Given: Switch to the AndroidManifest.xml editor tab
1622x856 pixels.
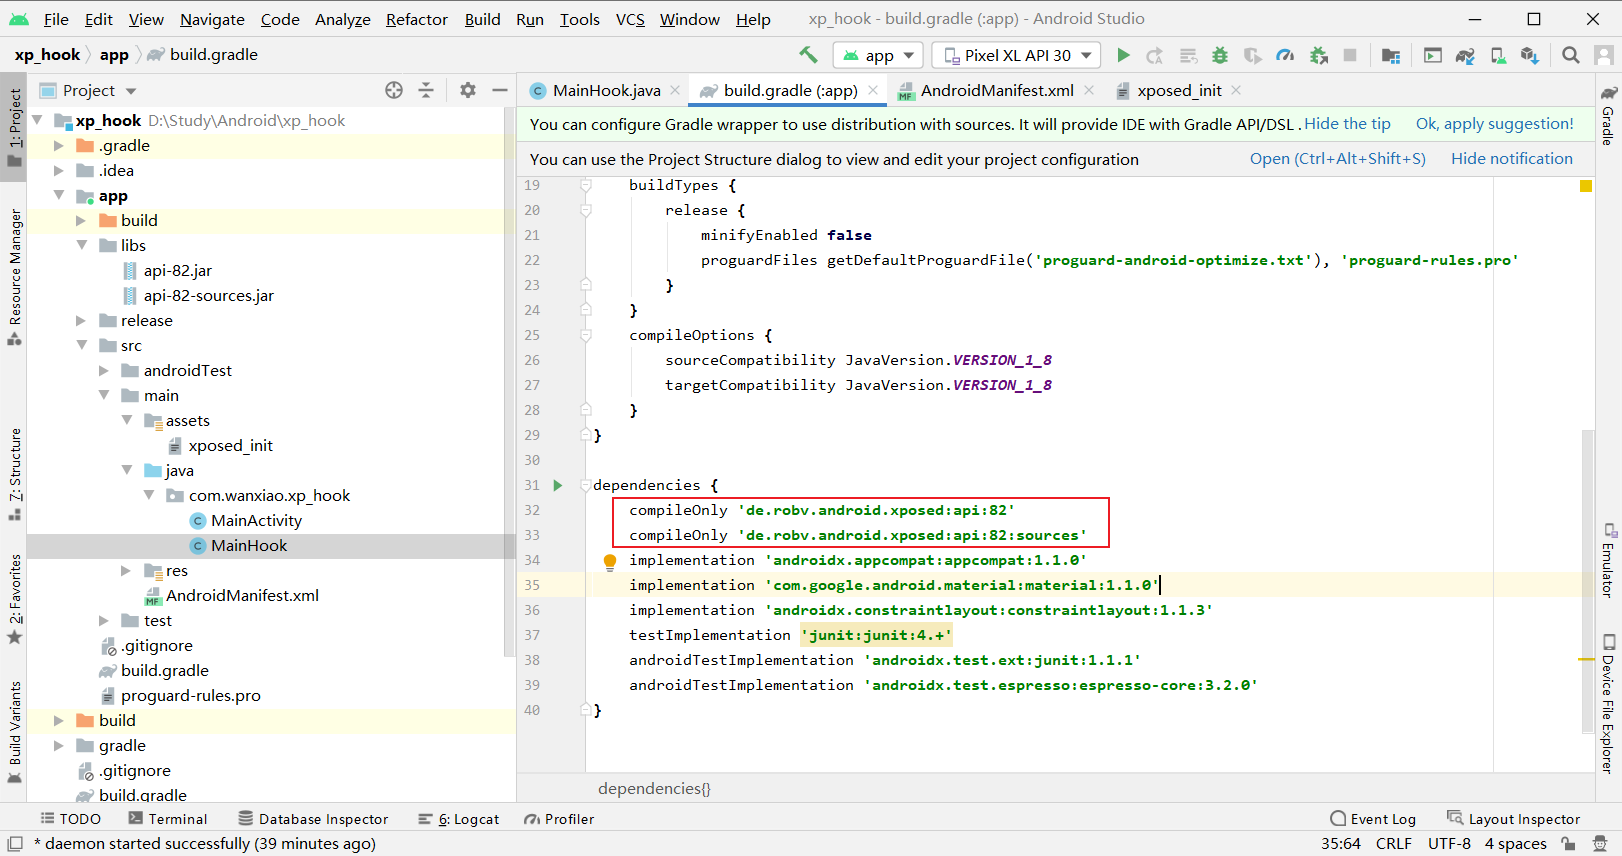Looking at the screenshot, I should (x=997, y=90).
